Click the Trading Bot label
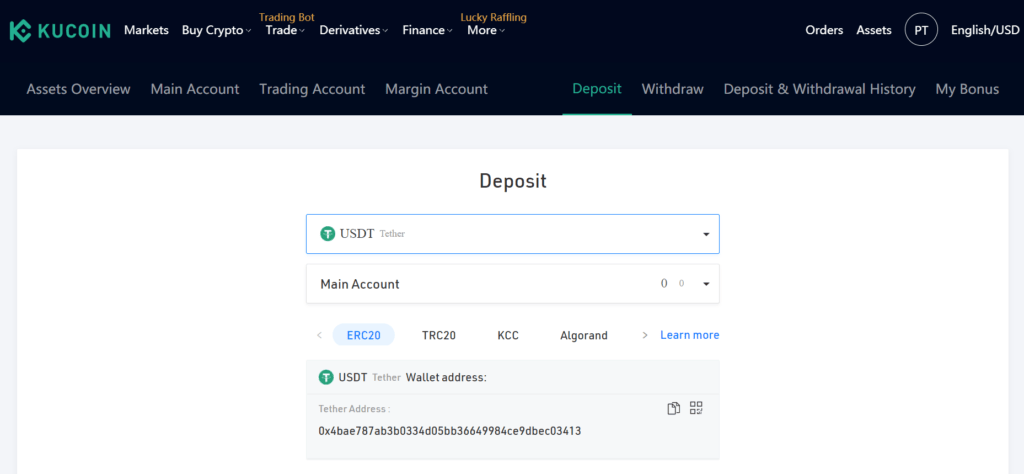 pos(287,17)
